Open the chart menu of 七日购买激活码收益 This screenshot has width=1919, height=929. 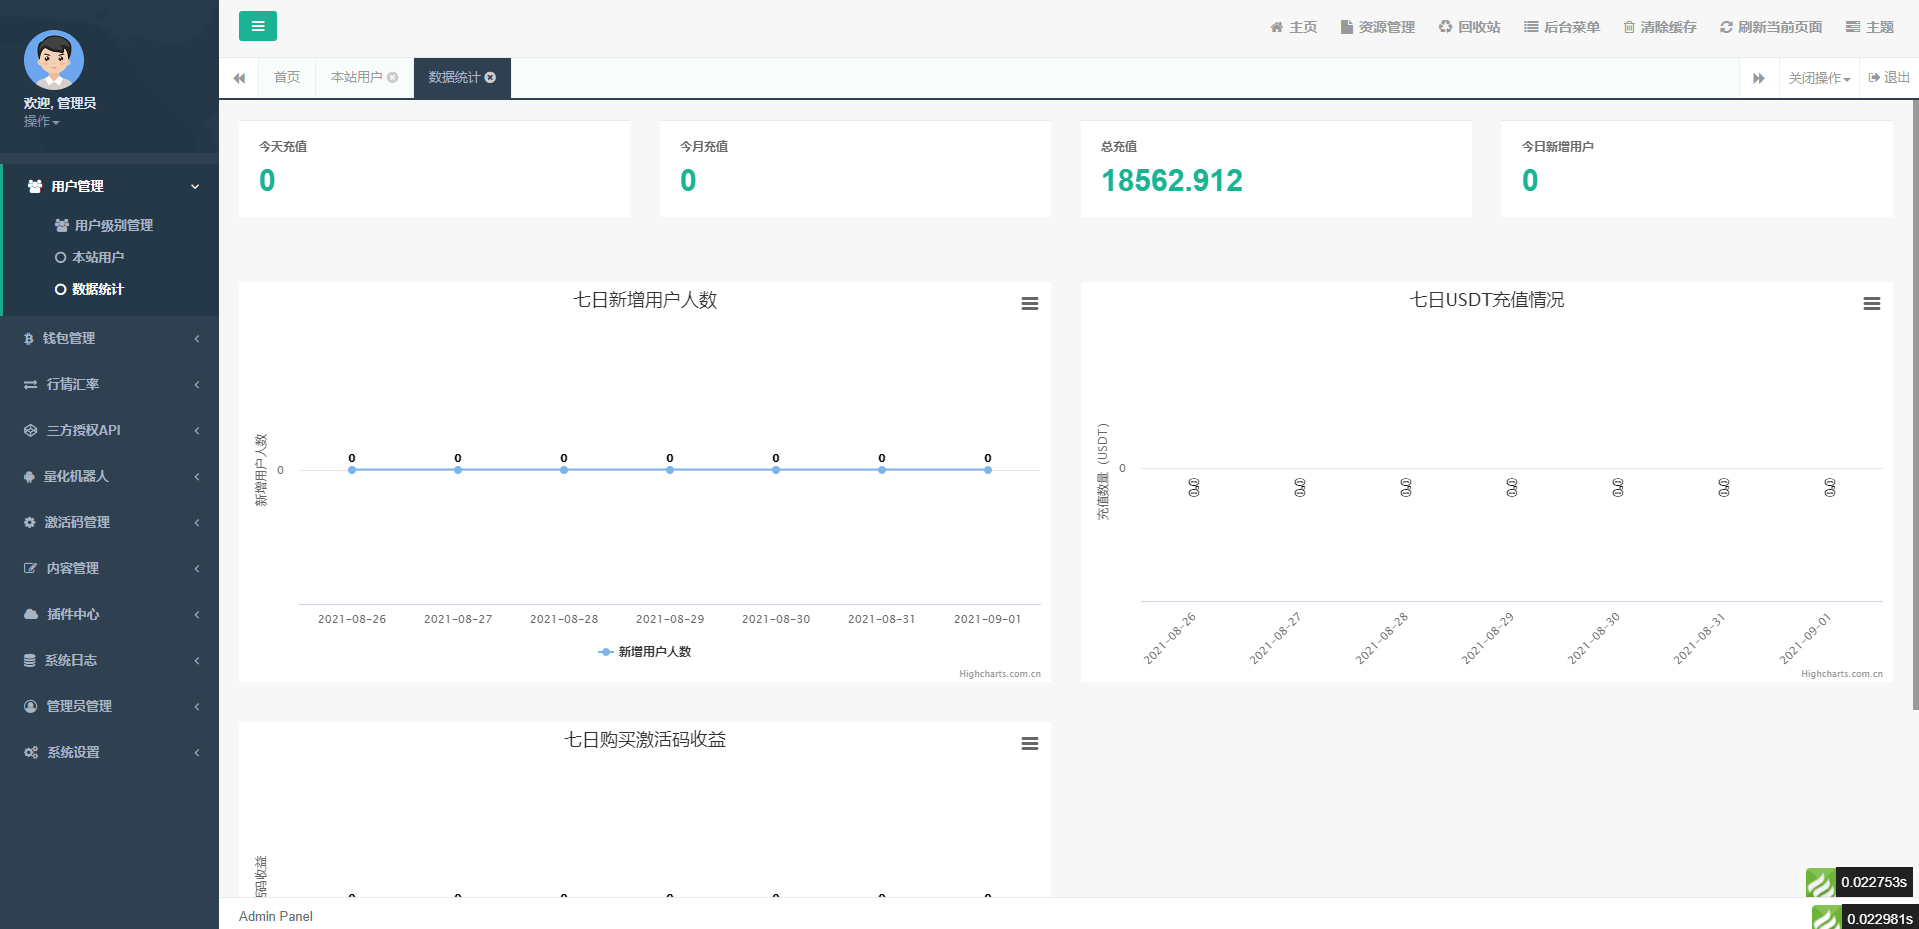click(x=1029, y=744)
